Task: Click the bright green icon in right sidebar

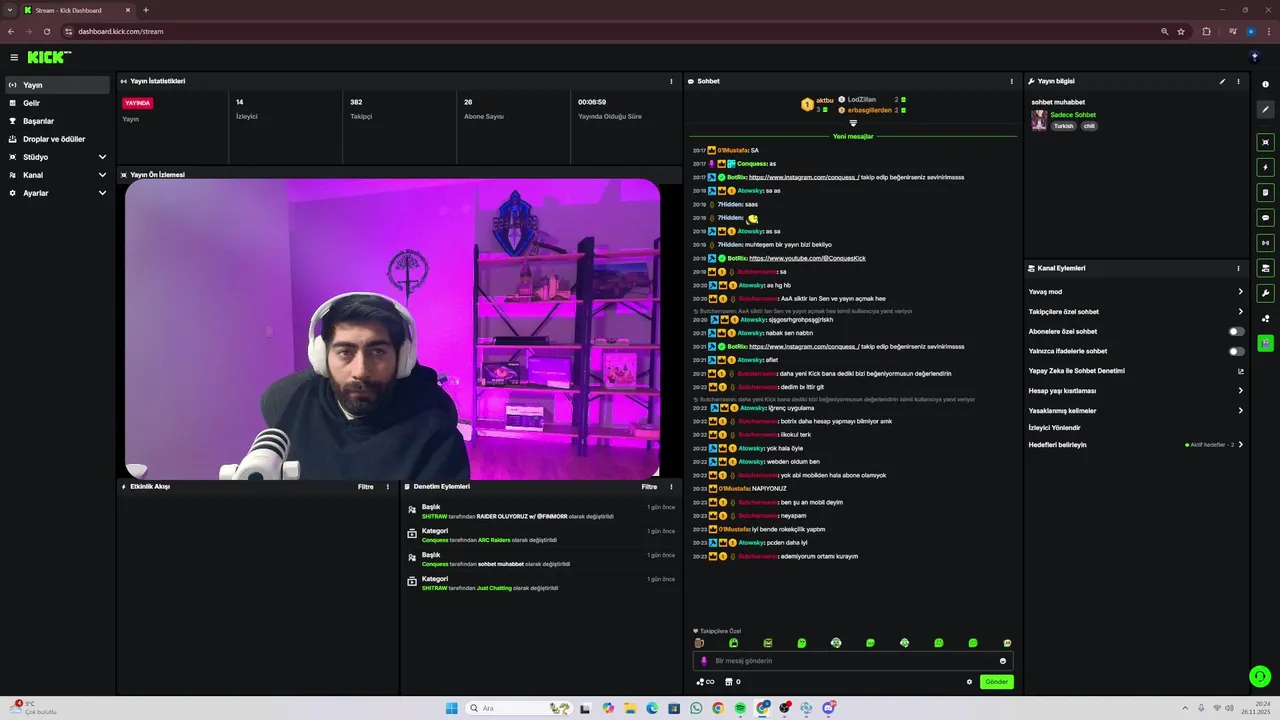Action: [x=1265, y=343]
